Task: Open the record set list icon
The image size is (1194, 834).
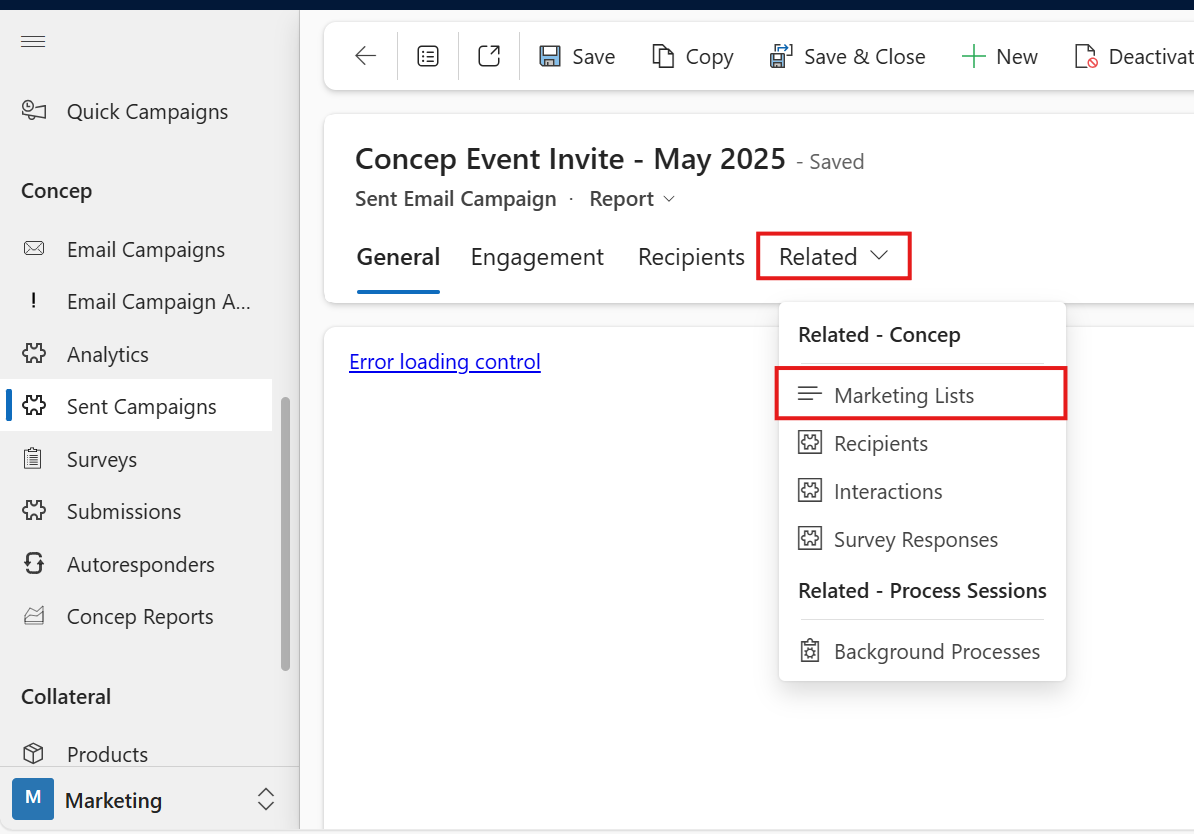Action: pyautogui.click(x=428, y=56)
